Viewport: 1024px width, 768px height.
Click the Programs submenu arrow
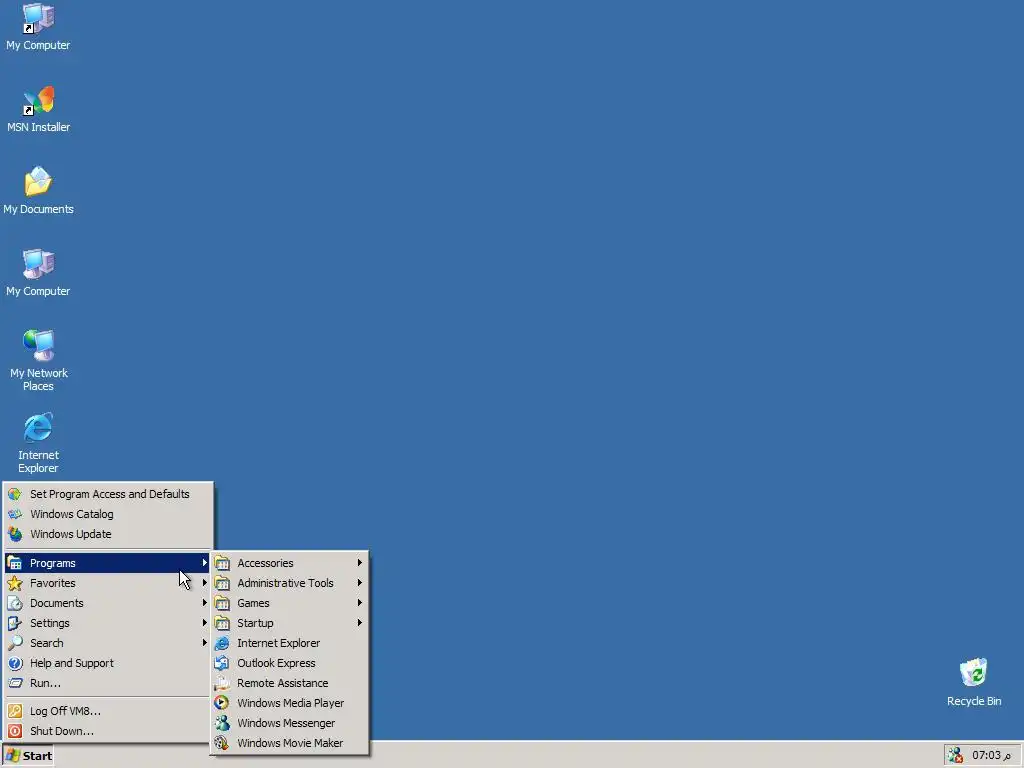point(204,563)
